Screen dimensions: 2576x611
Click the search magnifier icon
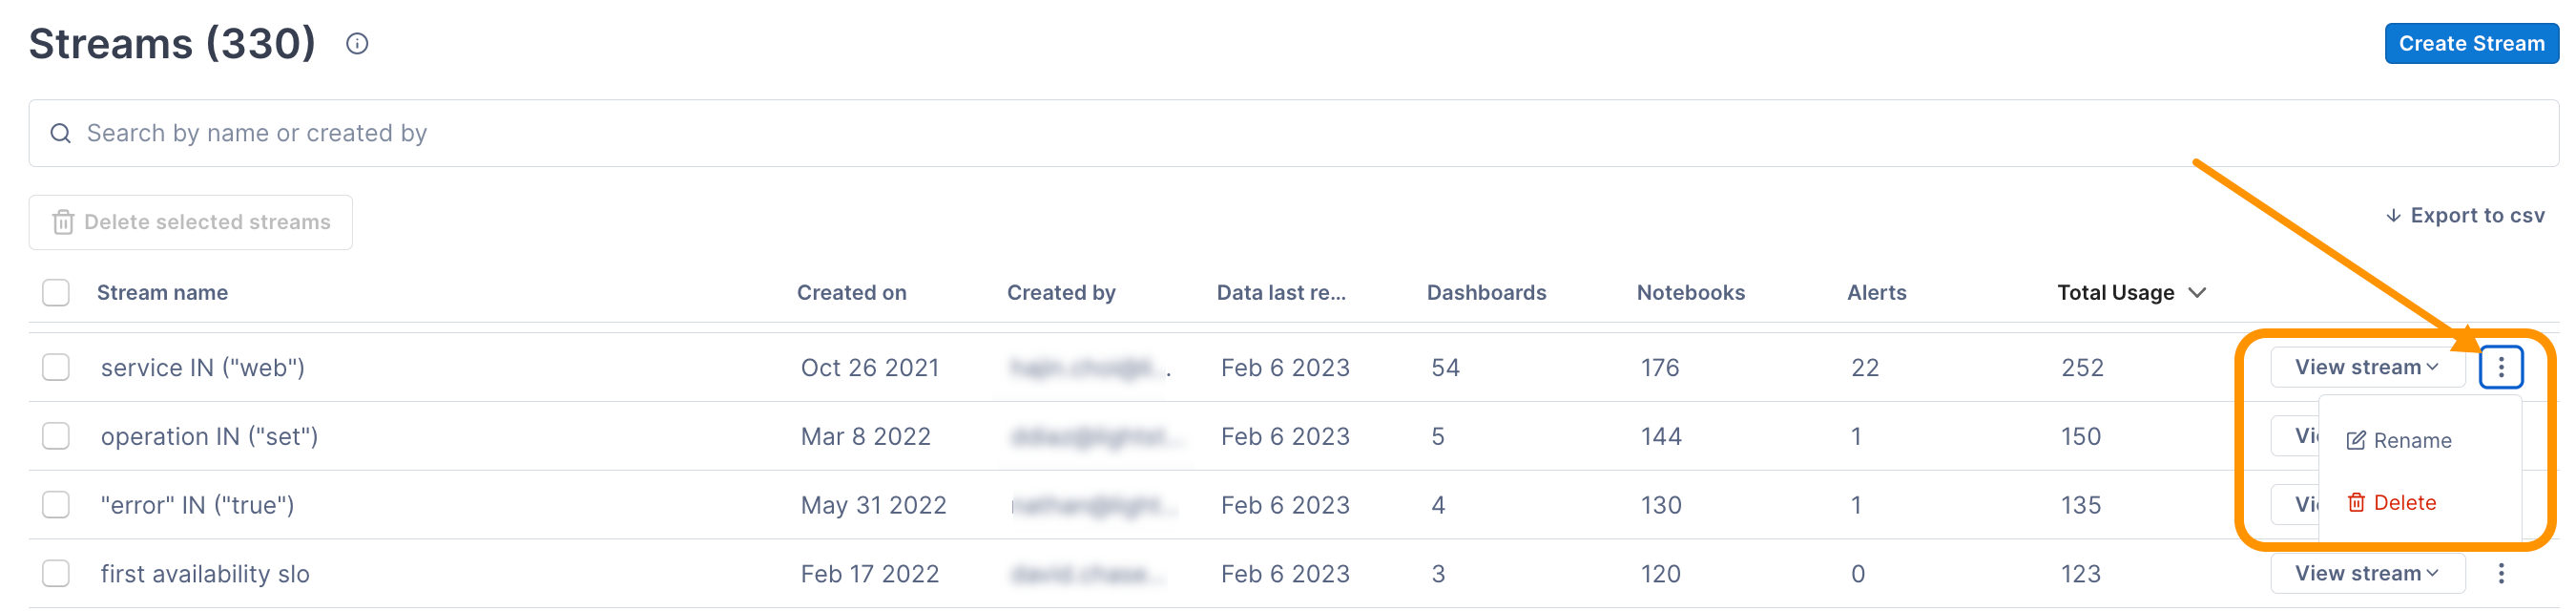click(x=61, y=133)
